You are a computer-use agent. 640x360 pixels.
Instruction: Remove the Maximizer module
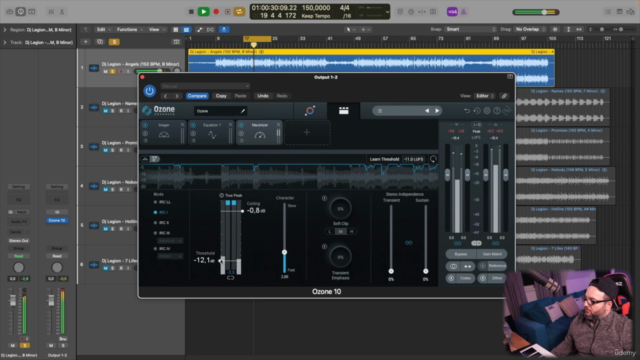(x=278, y=125)
